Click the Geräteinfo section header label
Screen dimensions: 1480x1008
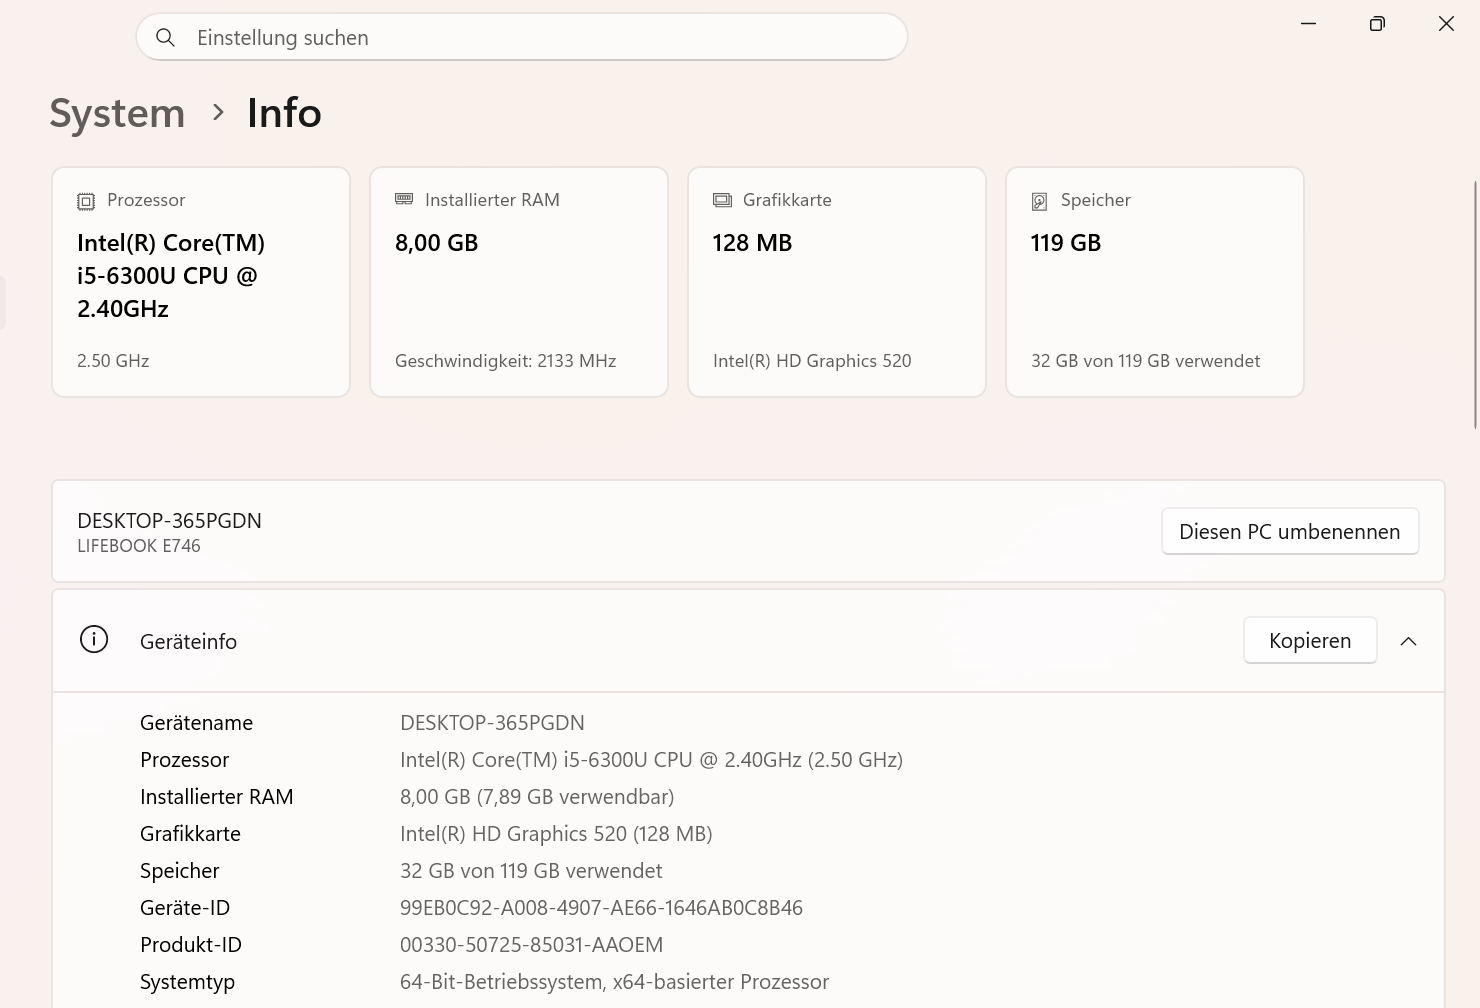click(x=188, y=641)
